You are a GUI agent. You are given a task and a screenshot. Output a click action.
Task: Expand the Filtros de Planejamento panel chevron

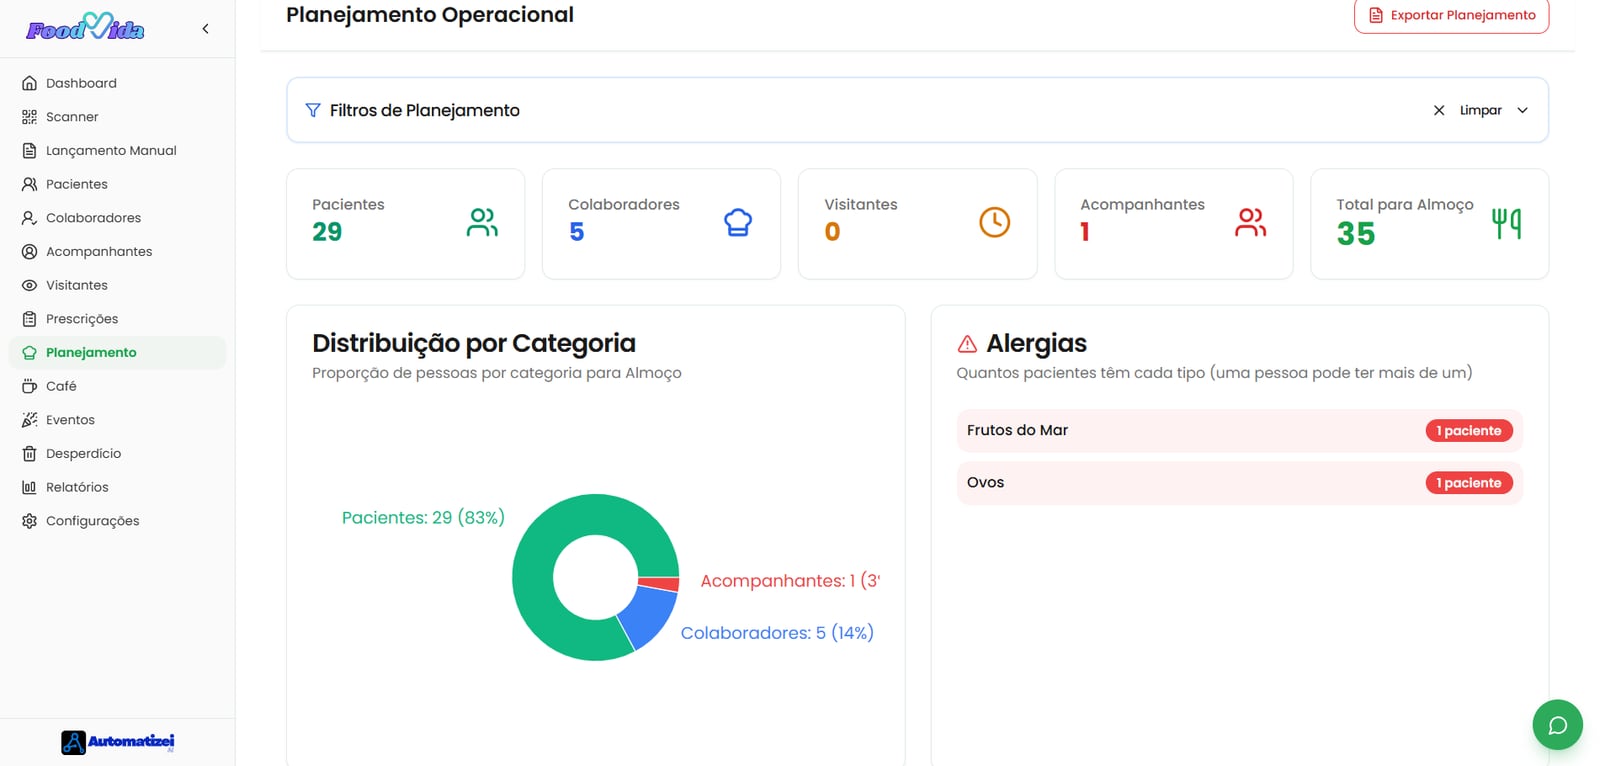[1522, 110]
